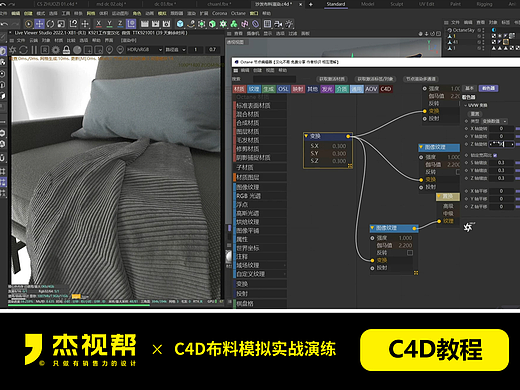Collapse the selected transform node with S.X values

(306, 136)
